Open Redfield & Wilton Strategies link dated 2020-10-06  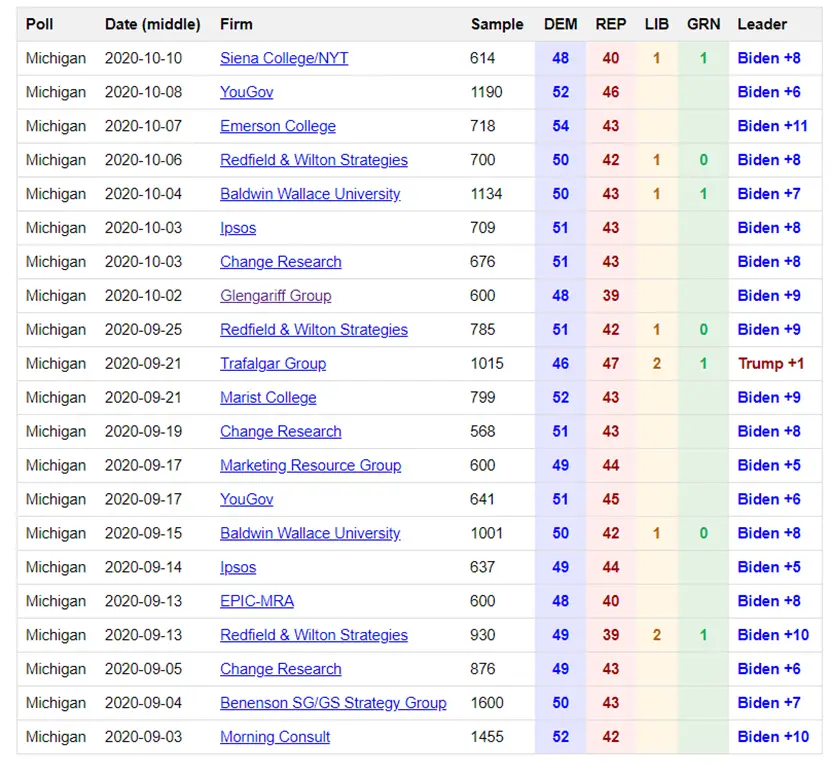[314, 160]
